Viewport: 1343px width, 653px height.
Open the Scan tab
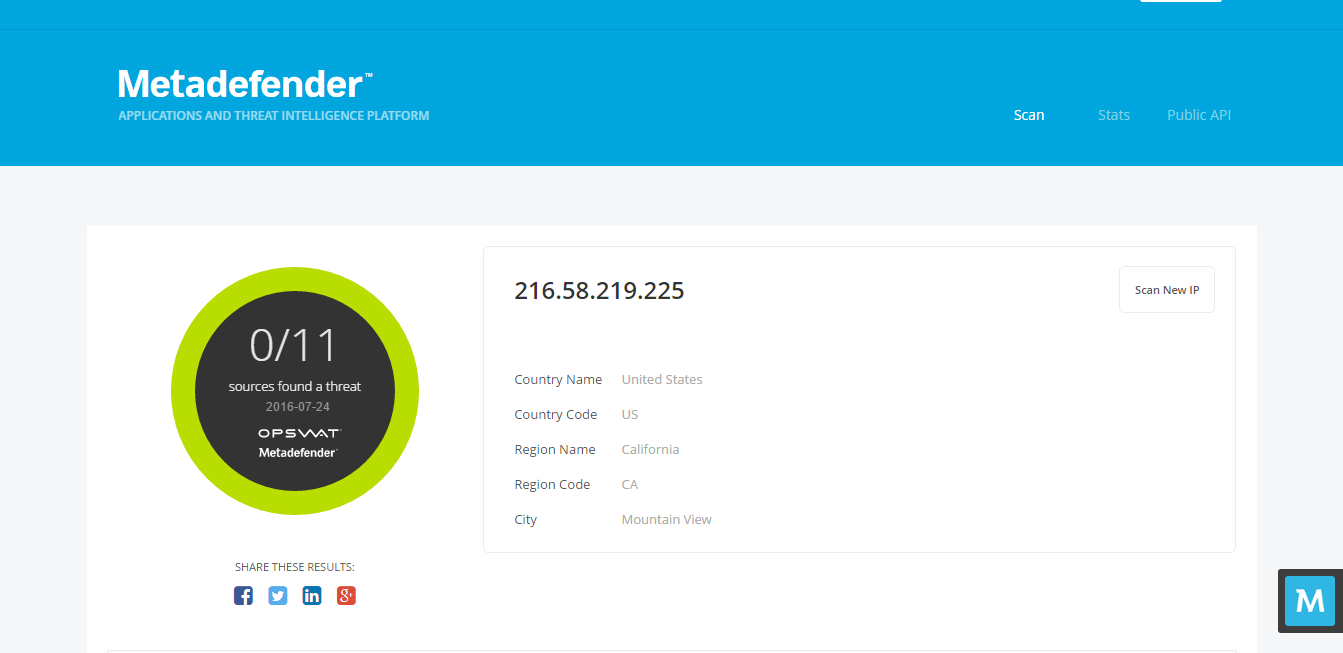point(1029,115)
